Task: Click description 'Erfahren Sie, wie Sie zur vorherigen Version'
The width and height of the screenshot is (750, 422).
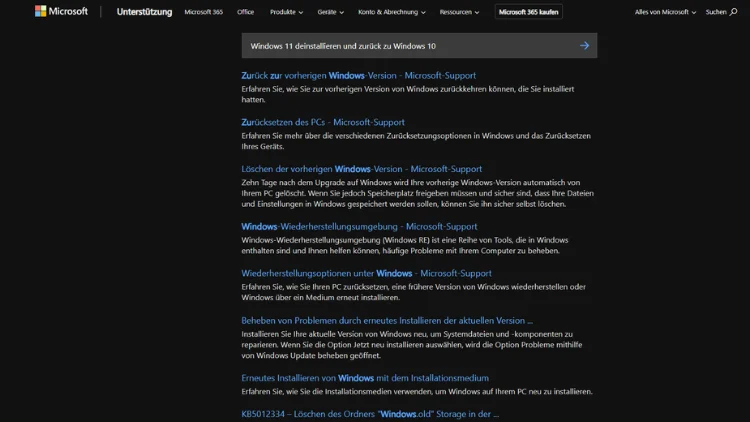Action: (408, 94)
